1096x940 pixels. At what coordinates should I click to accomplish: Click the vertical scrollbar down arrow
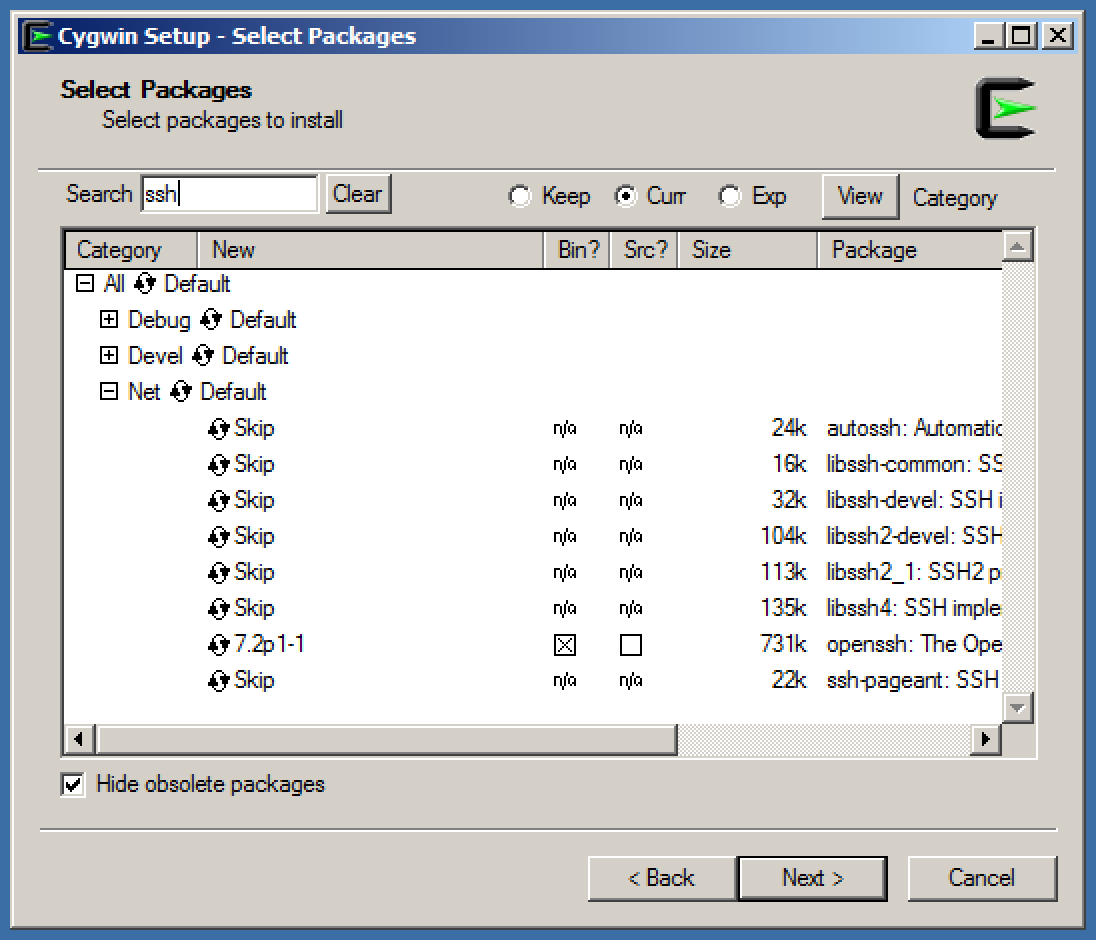[1018, 709]
